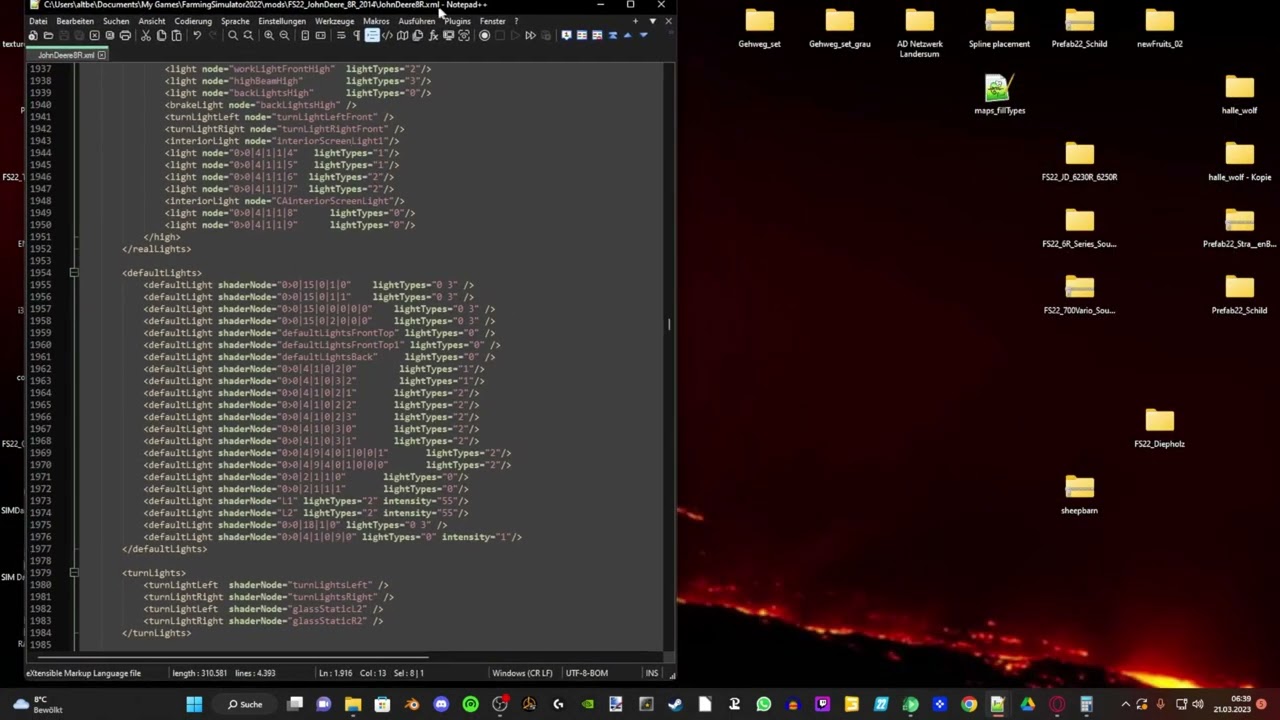Open Find dialog via magnifier icon
Viewport: 1280px width, 720px height.
pos(233,36)
